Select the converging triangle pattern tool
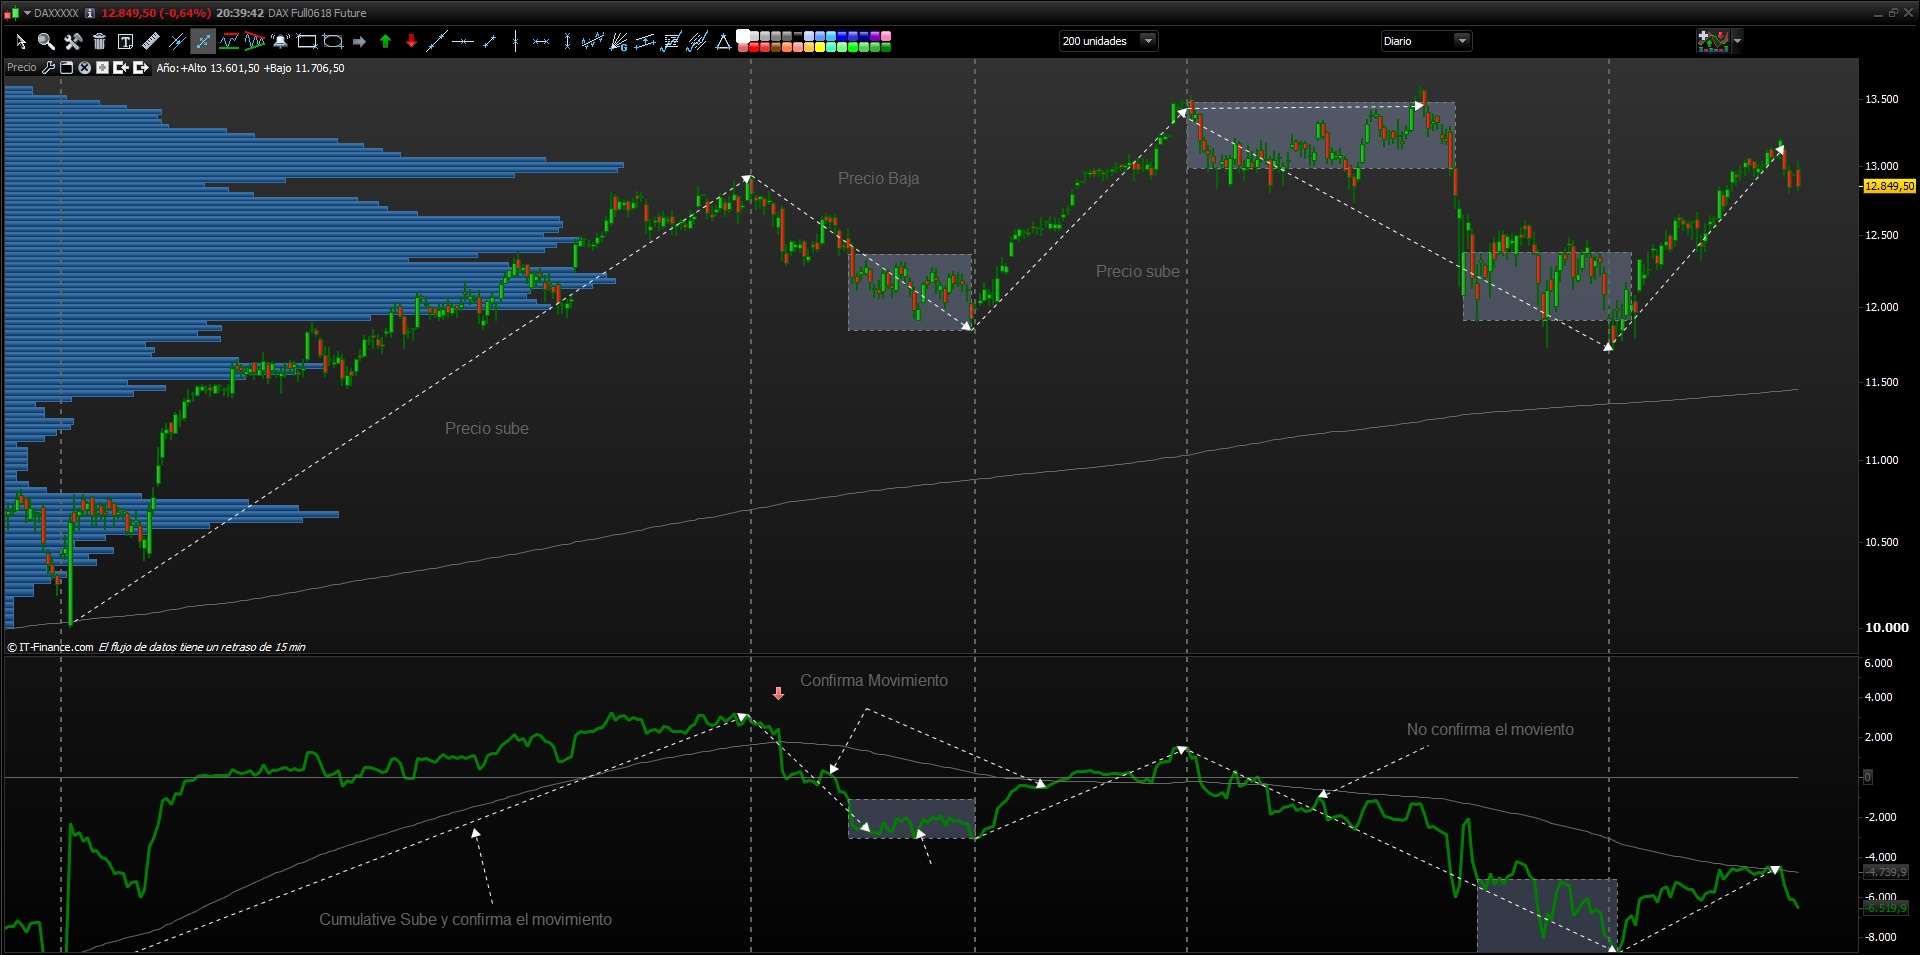 255,41
